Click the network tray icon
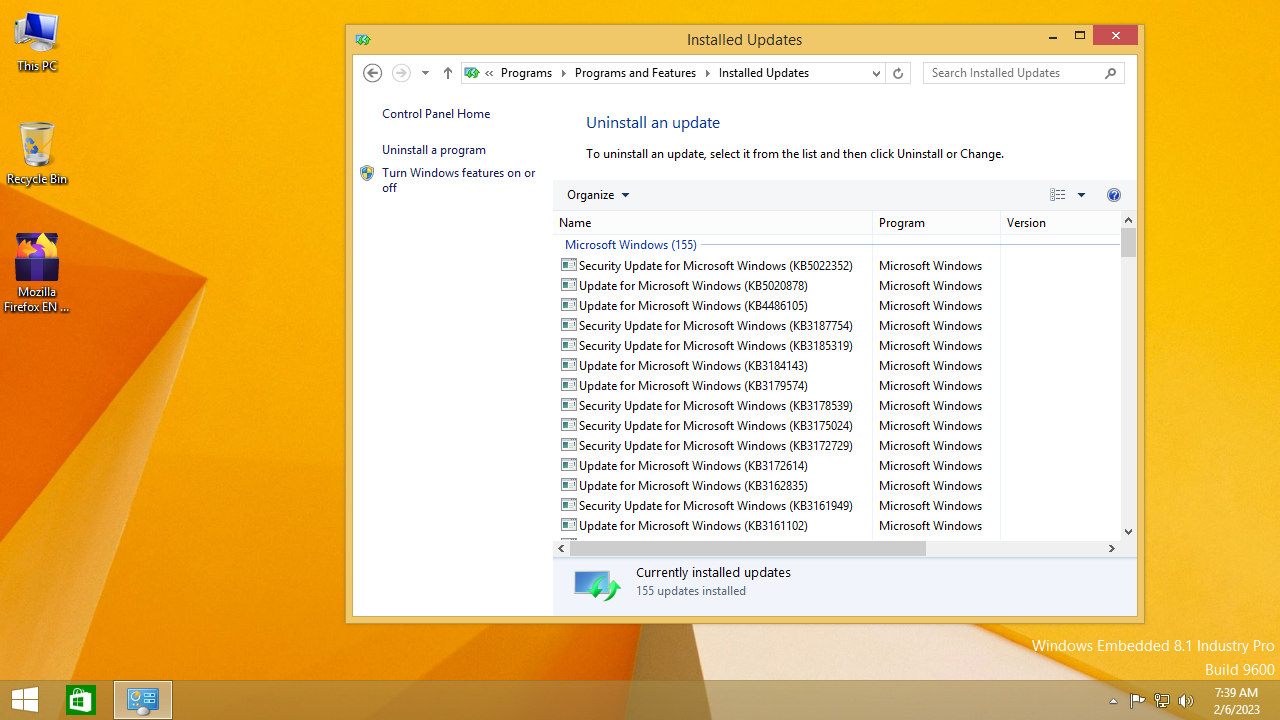Viewport: 1280px width, 720px height. [1162, 701]
